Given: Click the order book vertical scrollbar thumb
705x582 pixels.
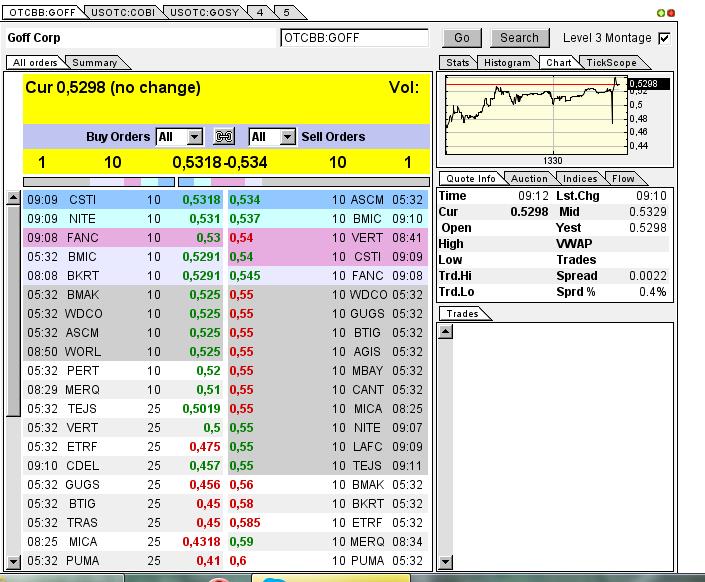Looking at the screenshot, I should [x=13, y=311].
